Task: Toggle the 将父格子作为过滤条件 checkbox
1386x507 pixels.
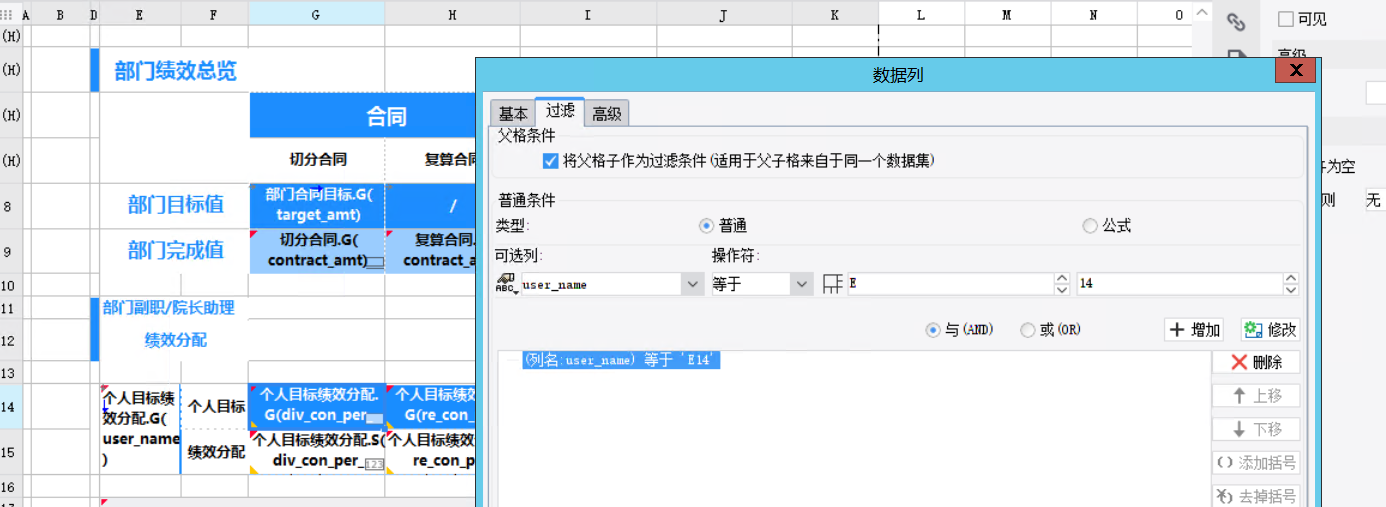Action: click(550, 160)
